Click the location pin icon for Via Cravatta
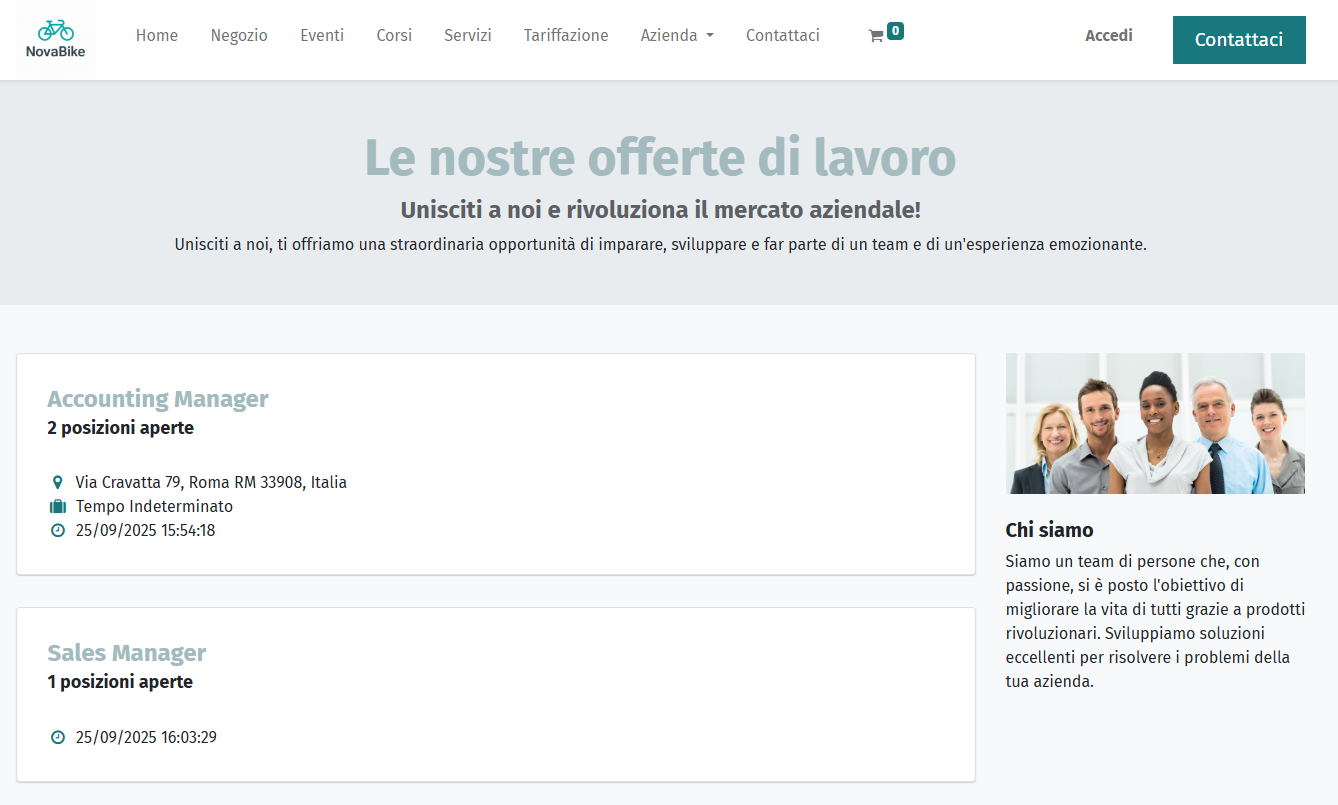Image resolution: width=1338 pixels, height=805 pixels. pos(57,483)
